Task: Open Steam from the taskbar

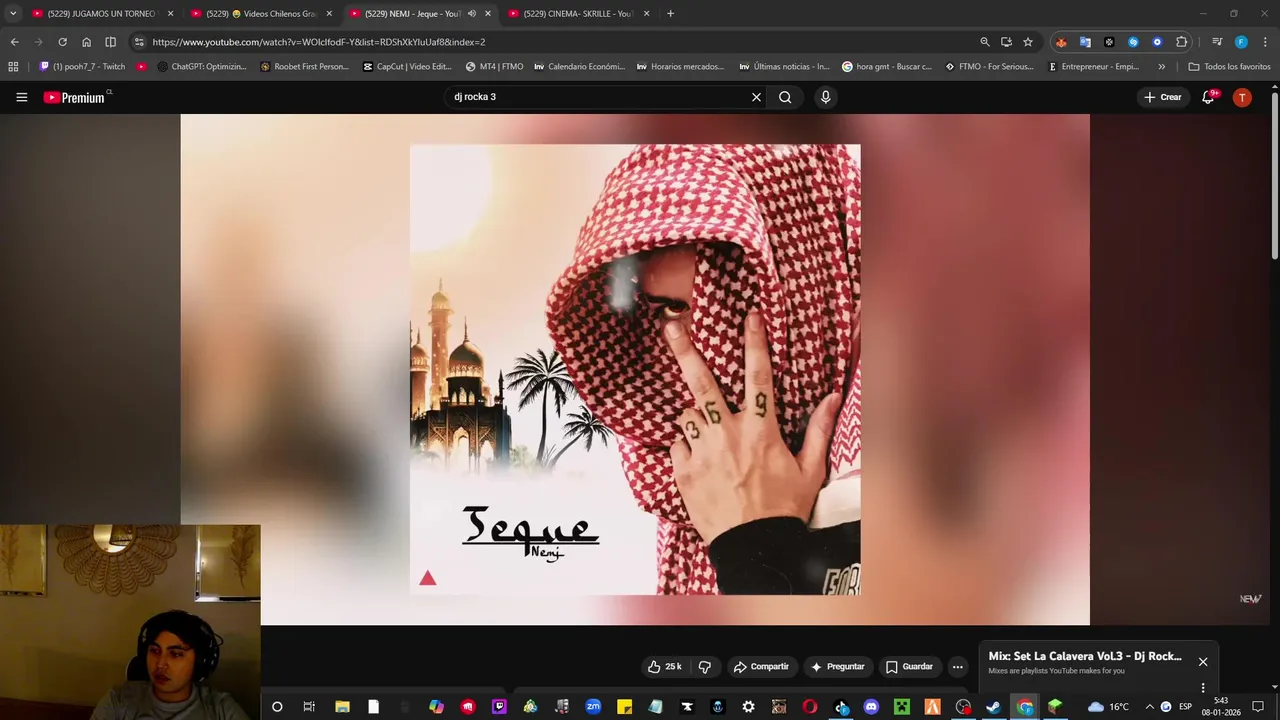Action: pos(993,707)
